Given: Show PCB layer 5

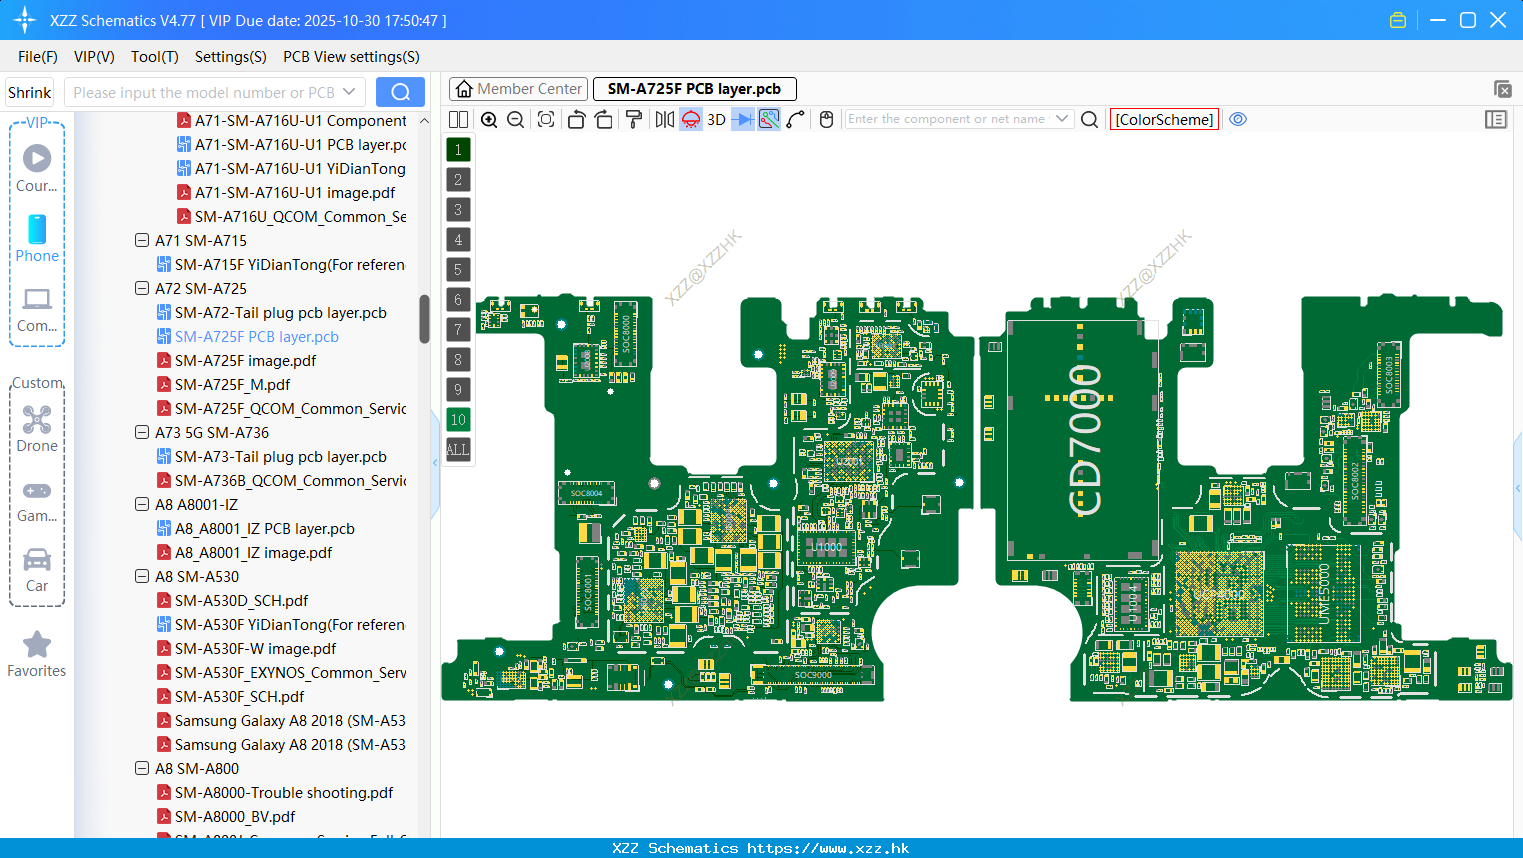Looking at the screenshot, I should (x=458, y=269).
